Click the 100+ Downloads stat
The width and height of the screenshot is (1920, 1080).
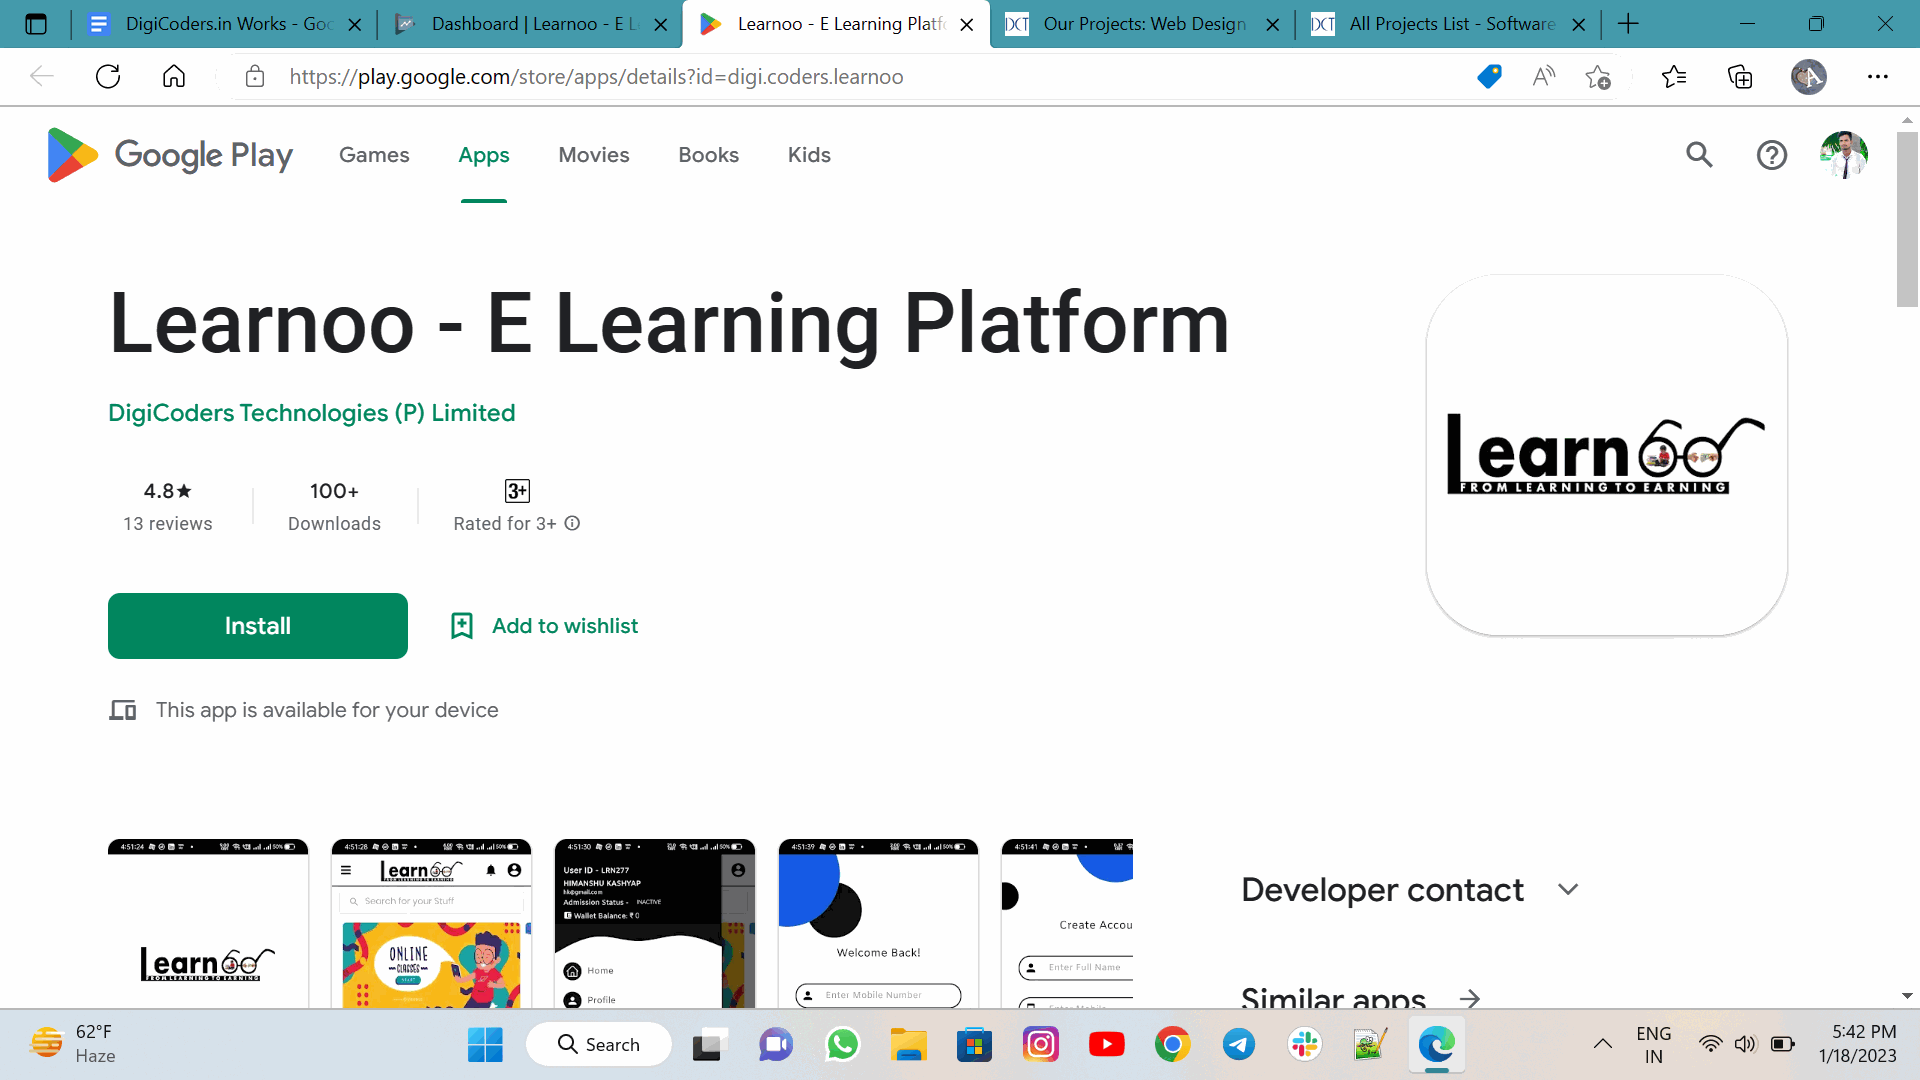[x=334, y=506]
